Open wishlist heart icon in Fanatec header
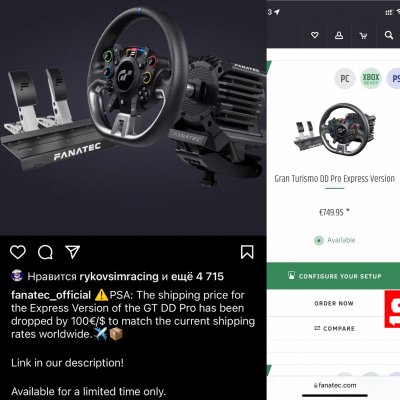 click(315, 35)
